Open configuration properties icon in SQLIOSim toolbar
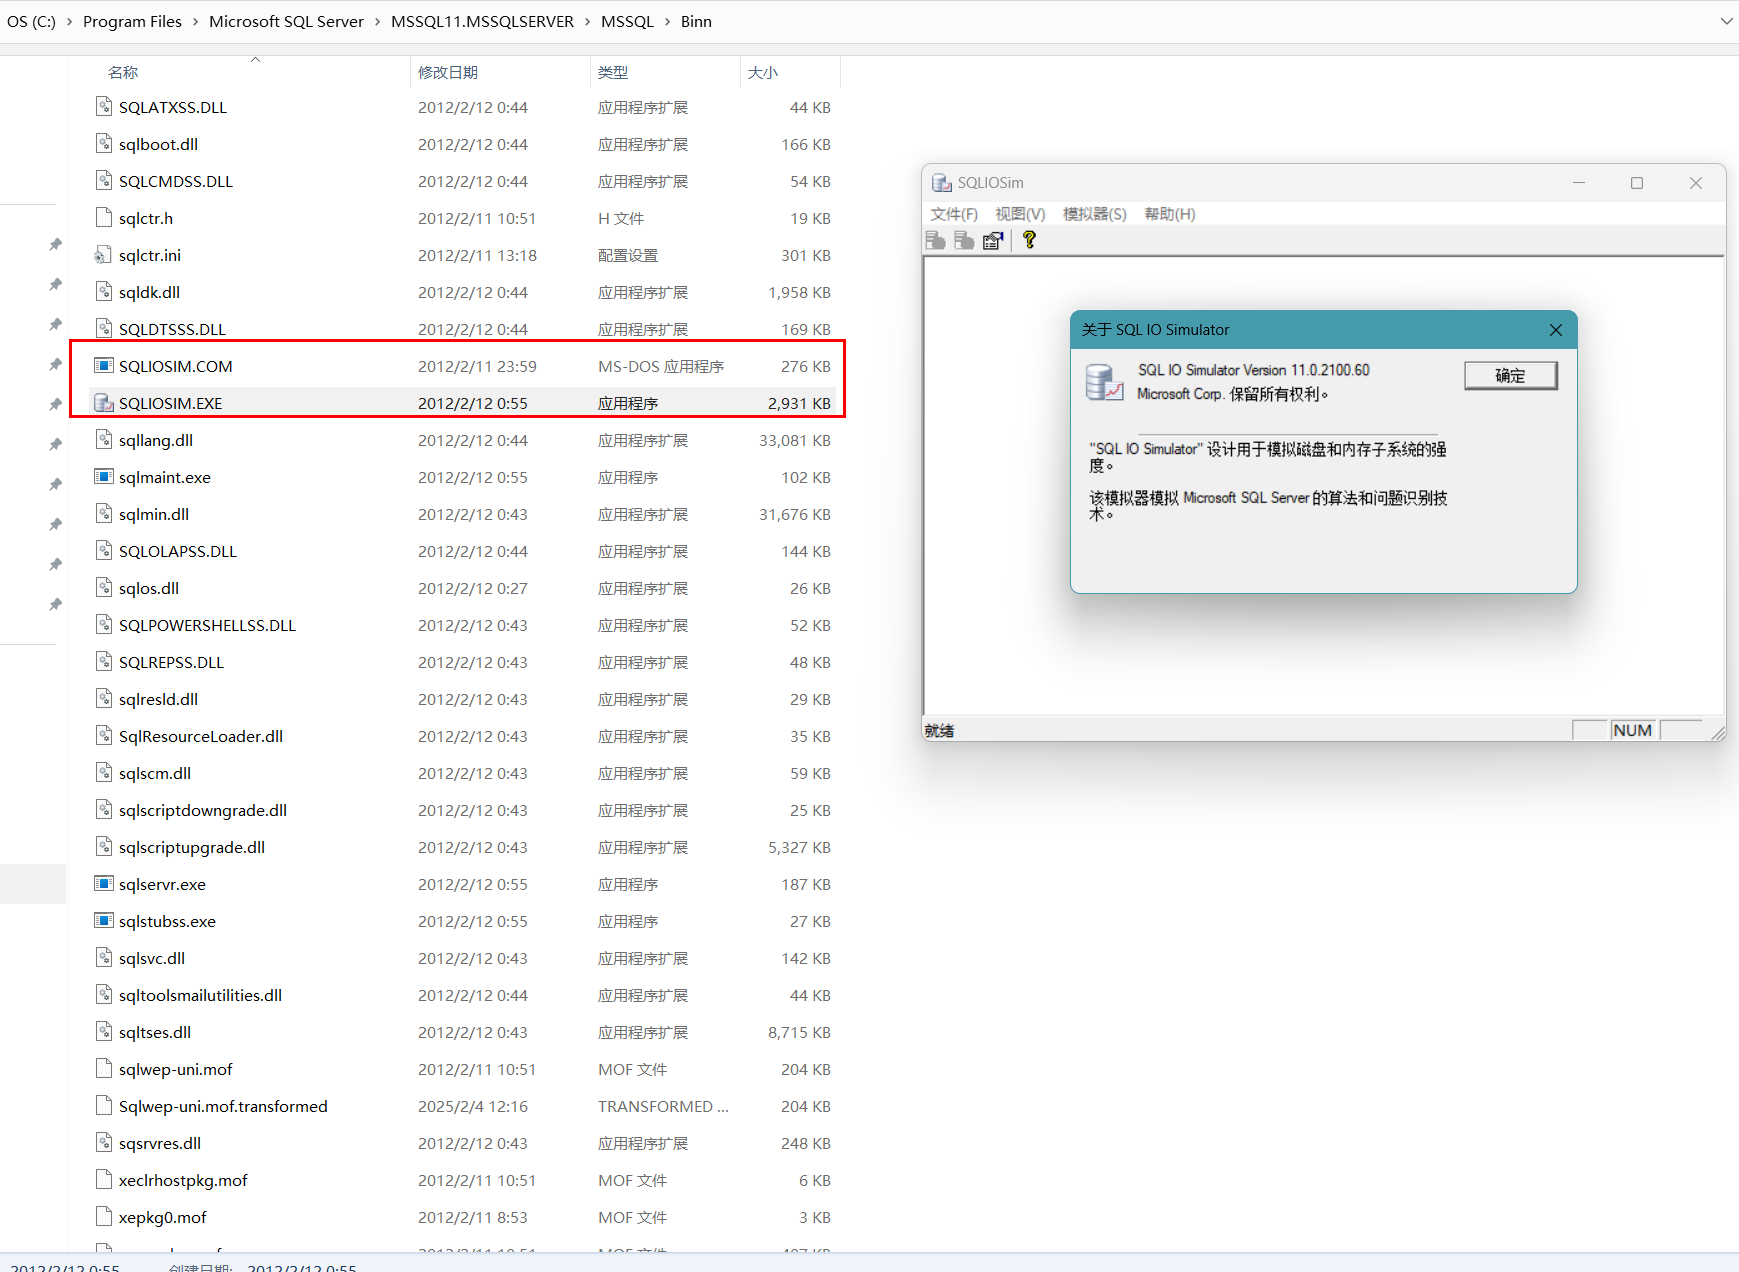 (993, 240)
